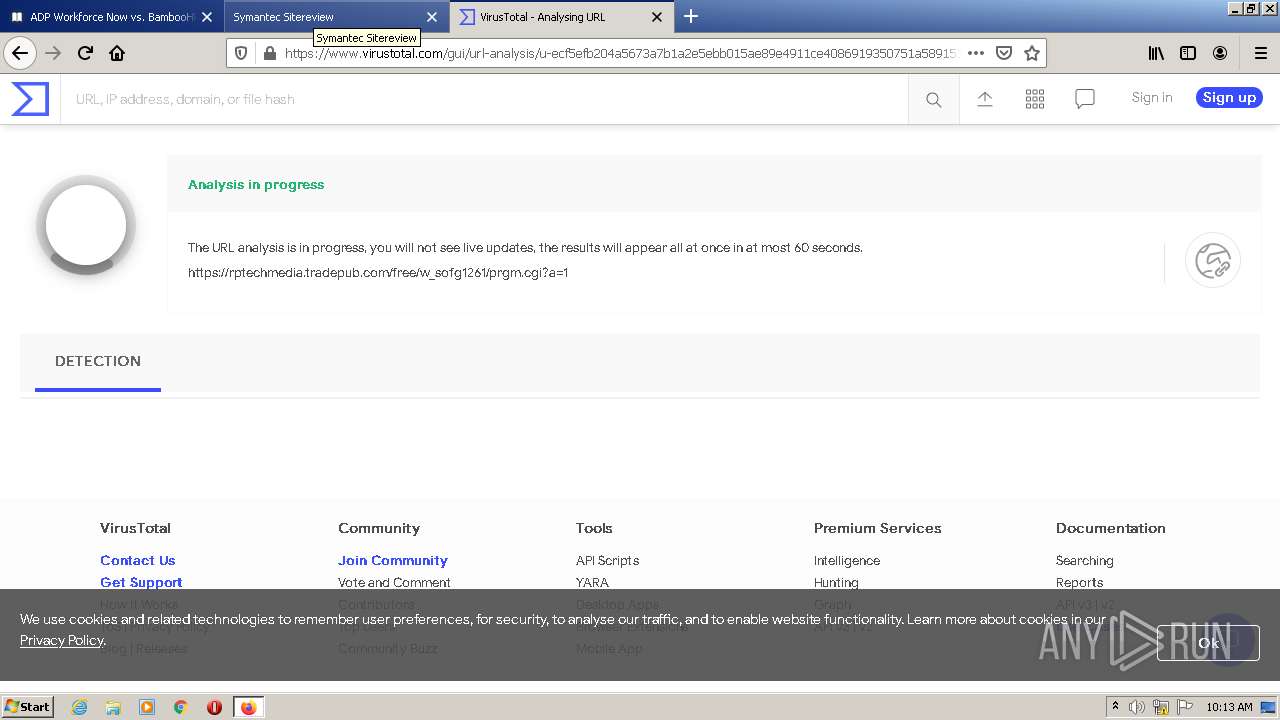Click the VirusTotal logo
This screenshot has height=720, width=1280.
[30, 99]
